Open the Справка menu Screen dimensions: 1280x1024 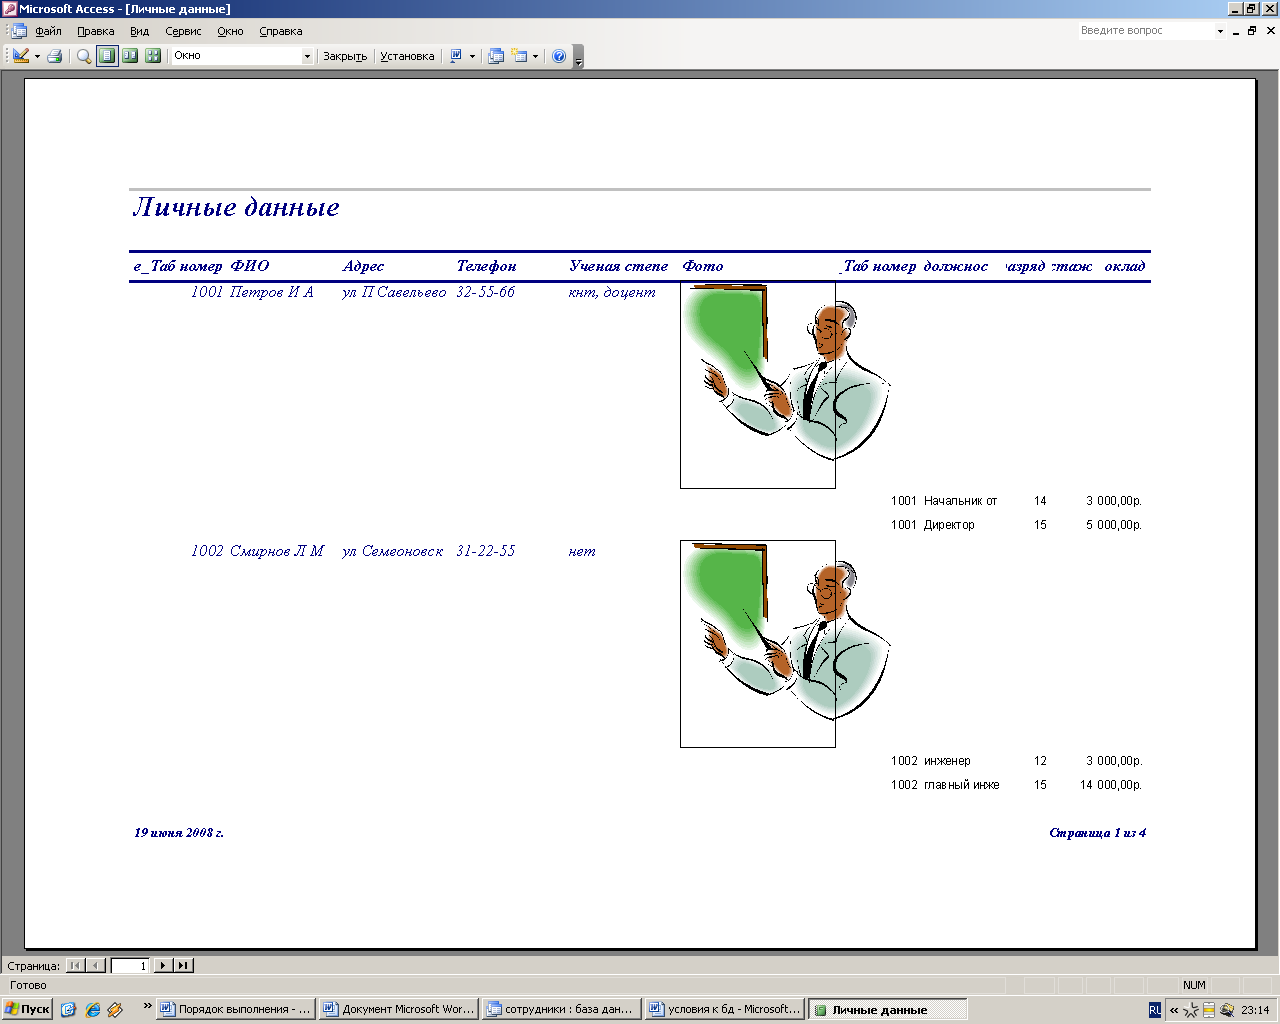pos(281,31)
